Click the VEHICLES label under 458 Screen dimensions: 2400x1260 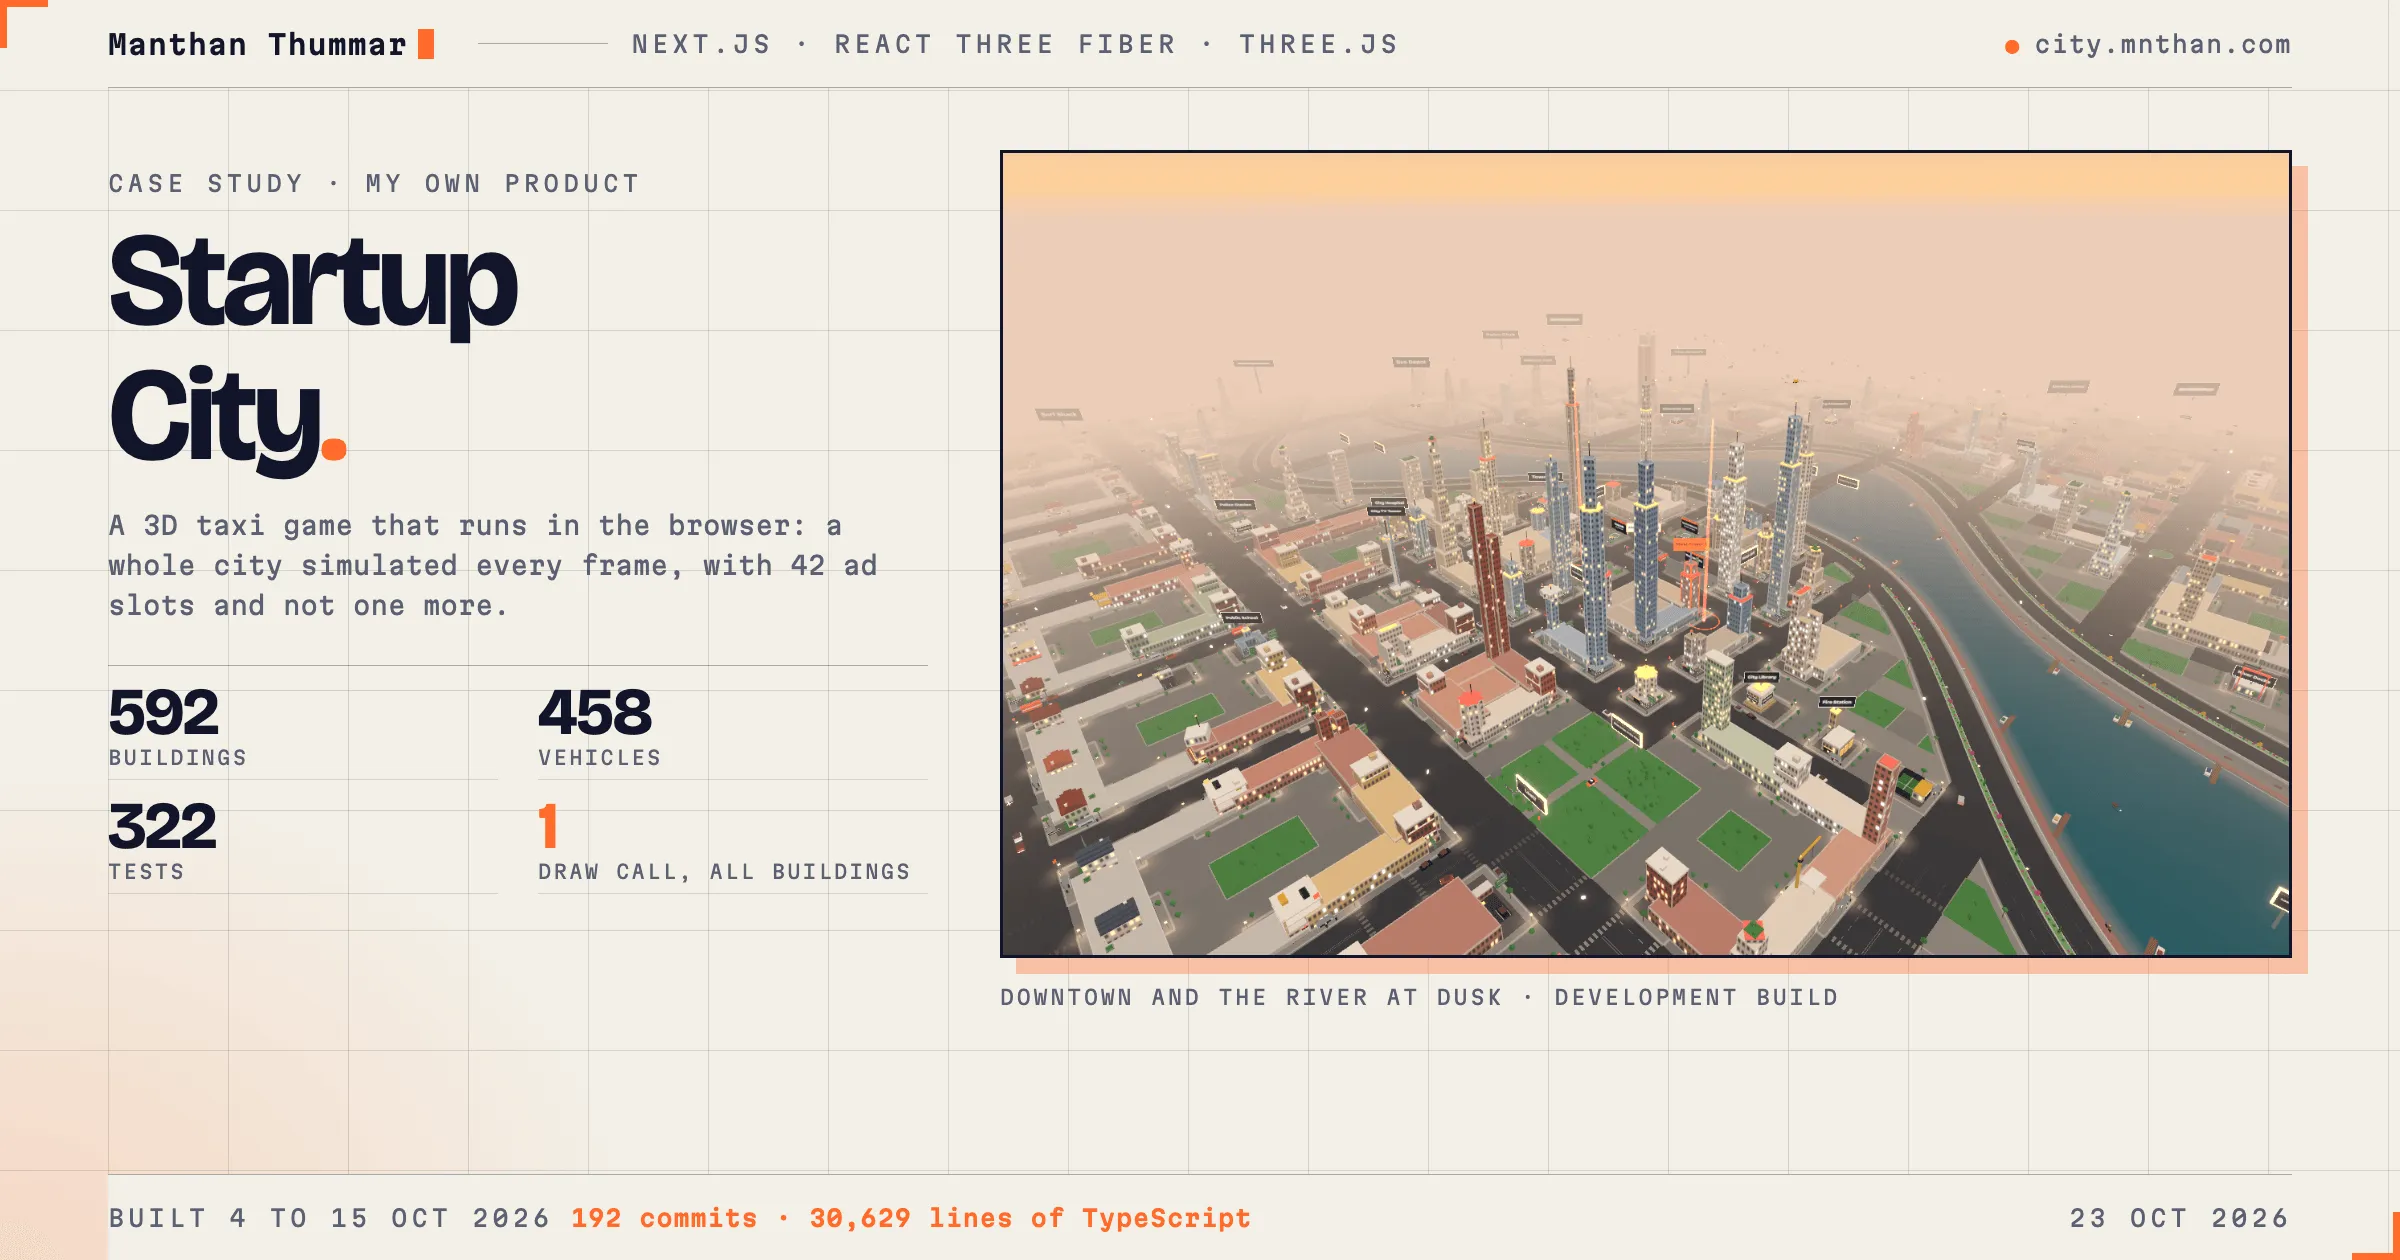[600, 758]
